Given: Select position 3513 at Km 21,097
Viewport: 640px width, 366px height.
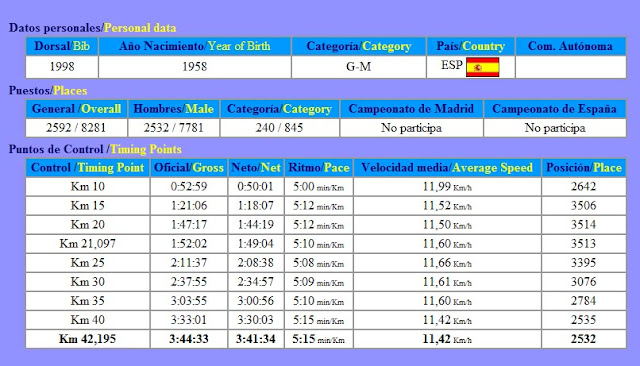Looking at the screenshot, I should point(584,244).
